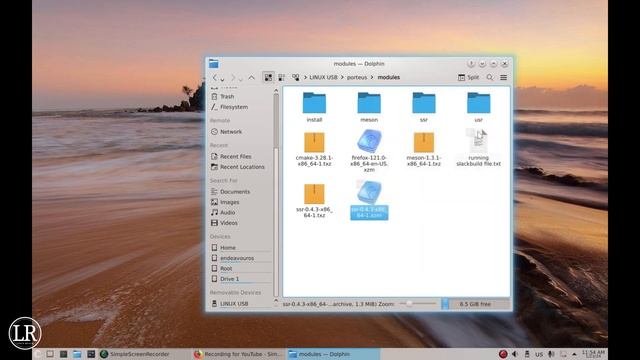
Task: Go up to the parent folder
Action: click(251, 77)
